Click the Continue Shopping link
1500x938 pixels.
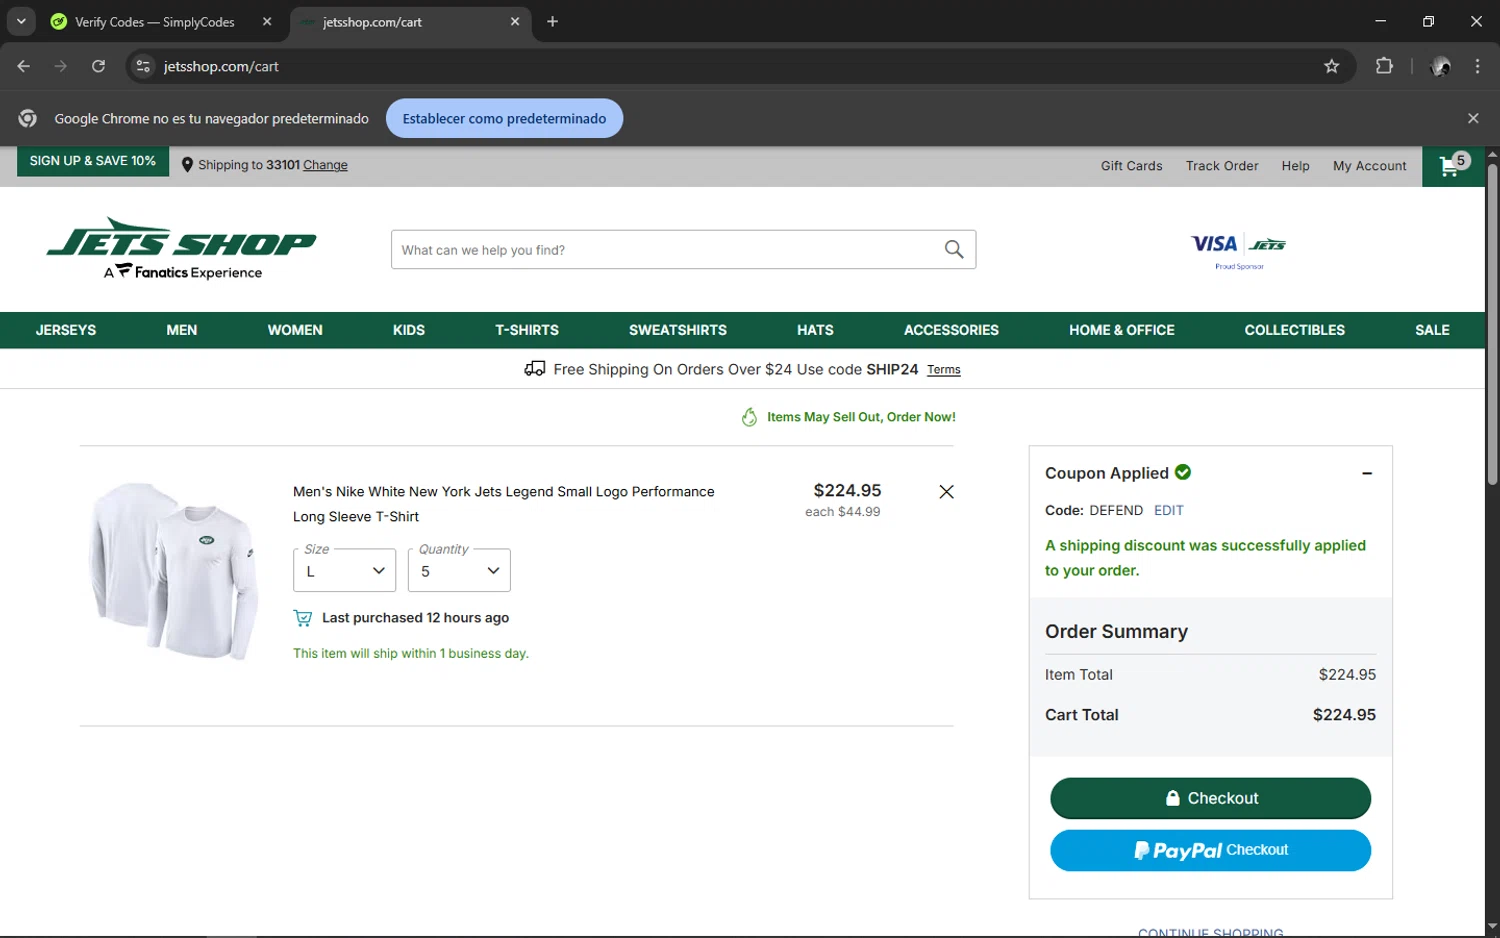(x=1210, y=932)
